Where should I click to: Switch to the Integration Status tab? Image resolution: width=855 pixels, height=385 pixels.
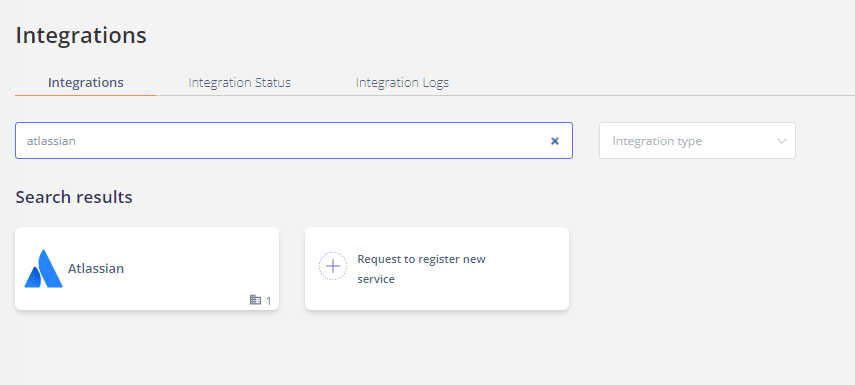click(x=239, y=82)
